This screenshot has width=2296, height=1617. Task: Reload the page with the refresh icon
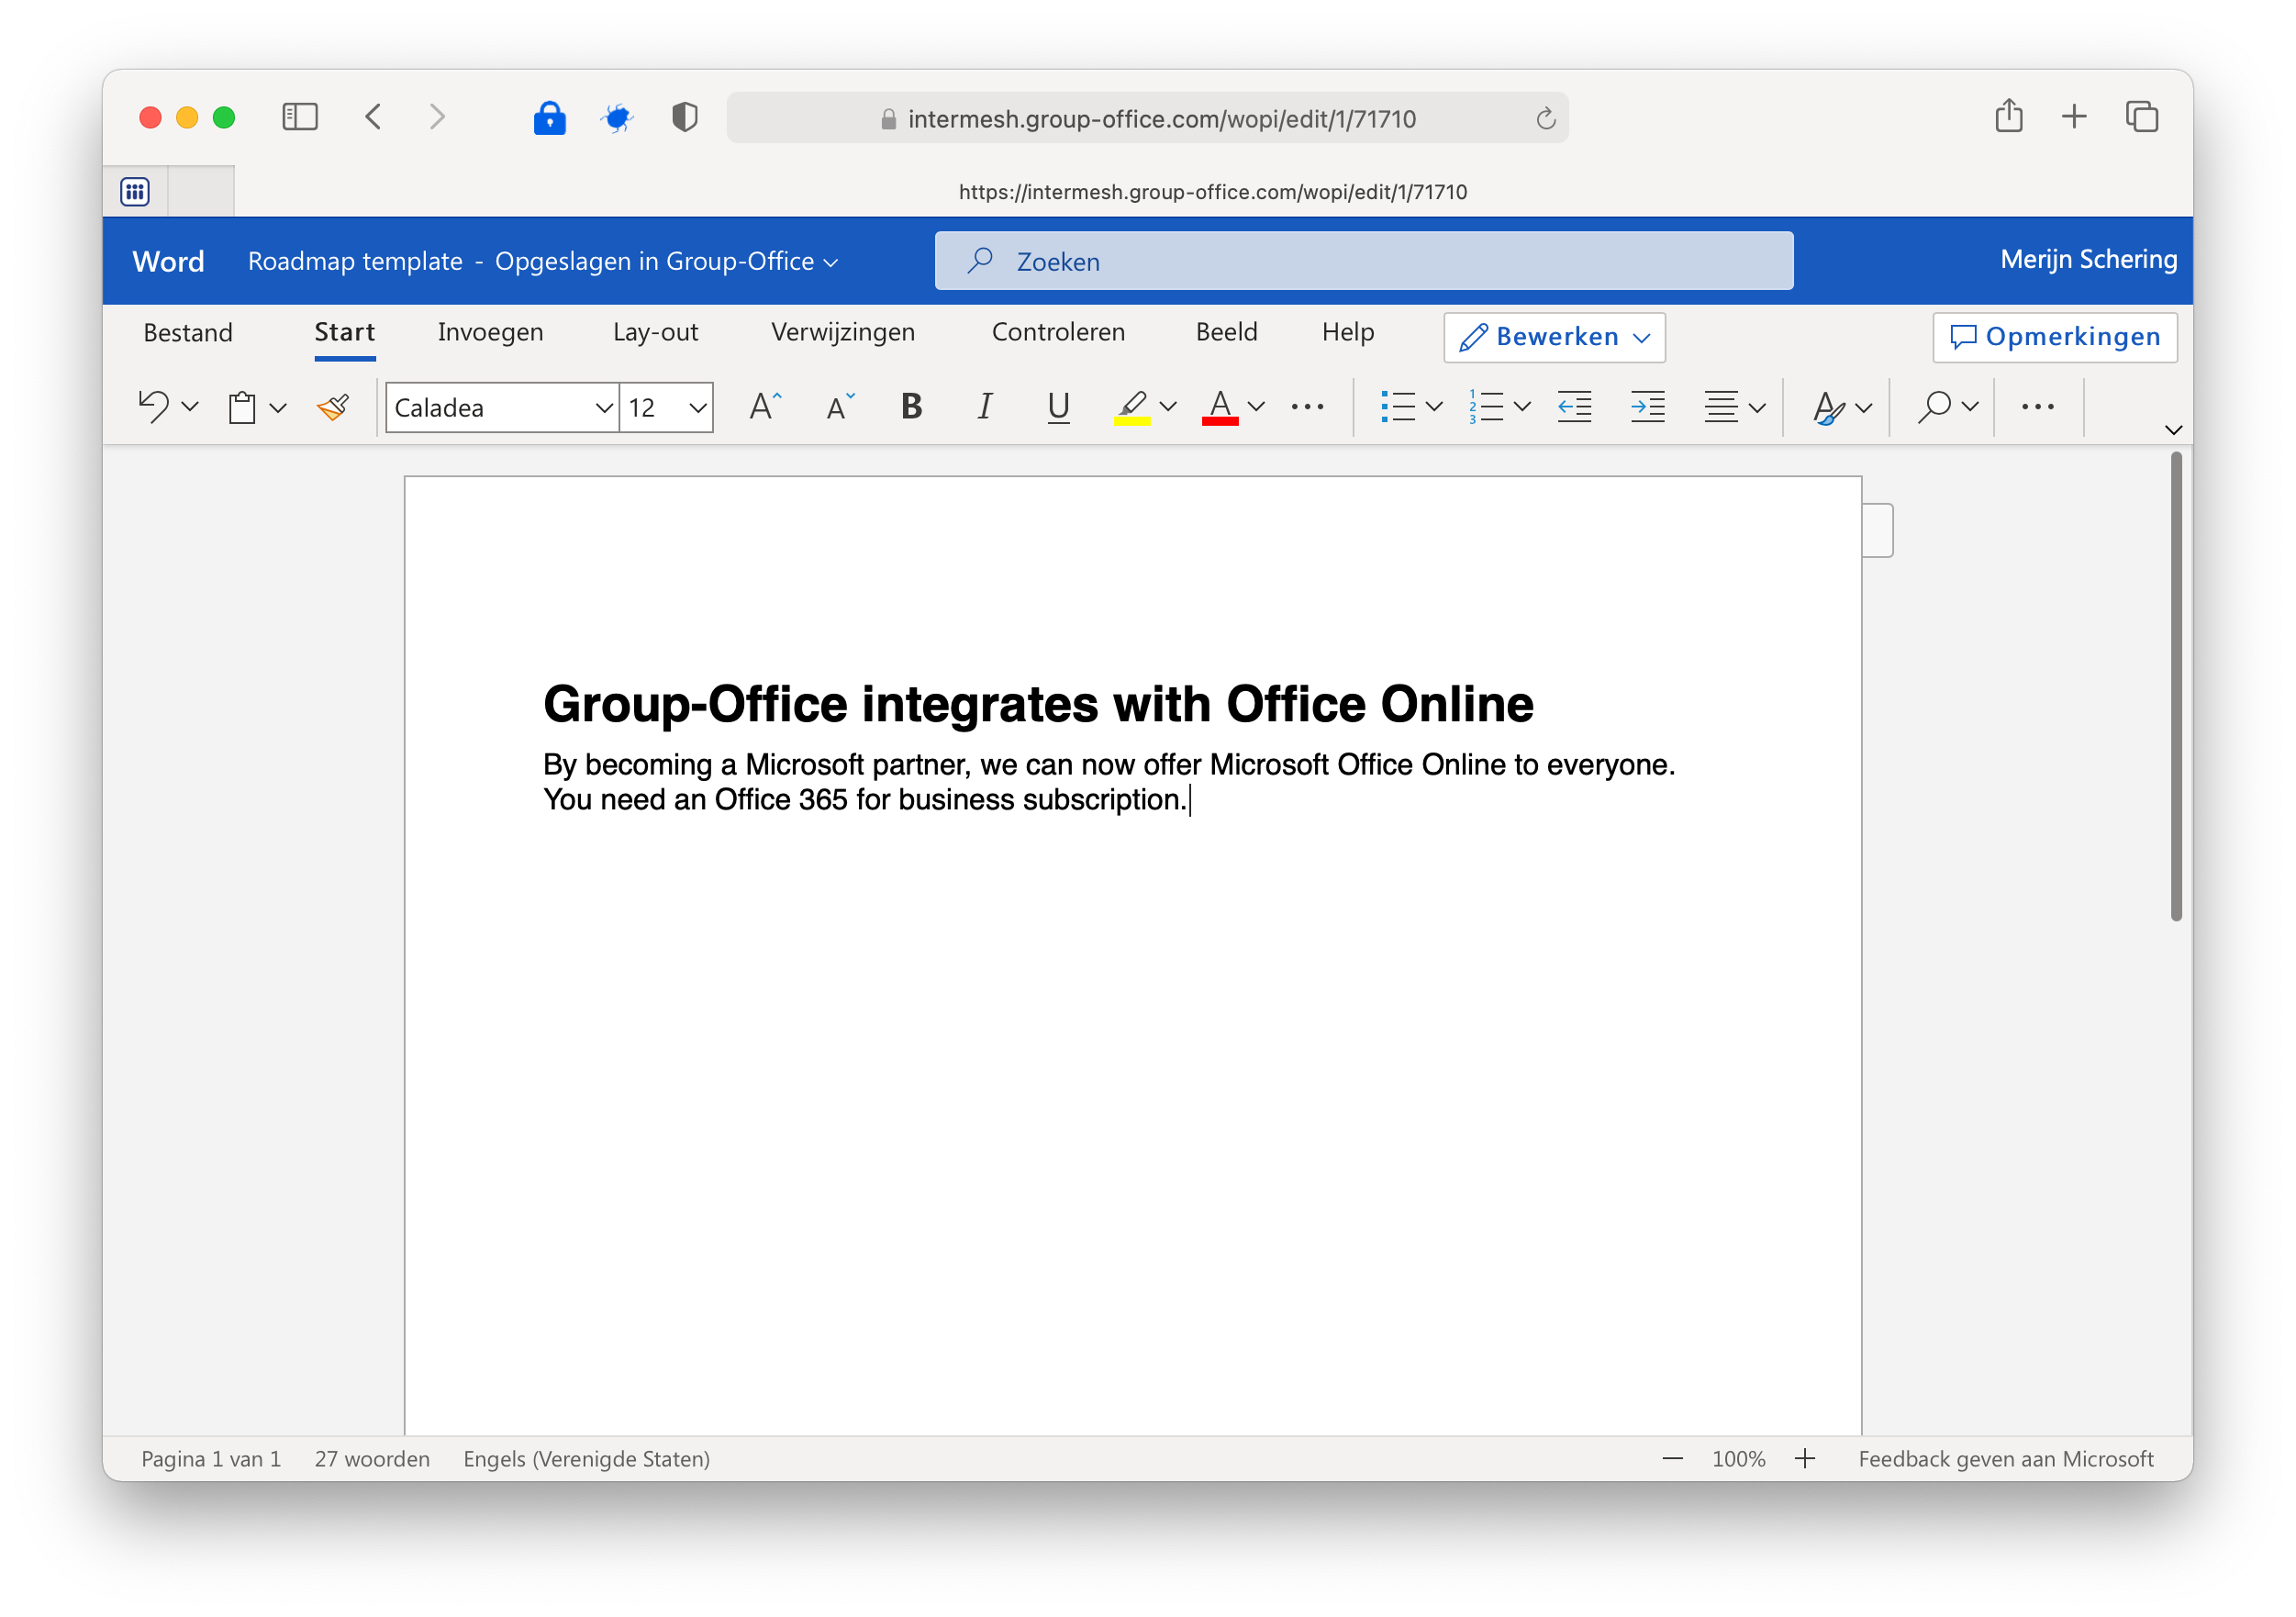(1546, 118)
